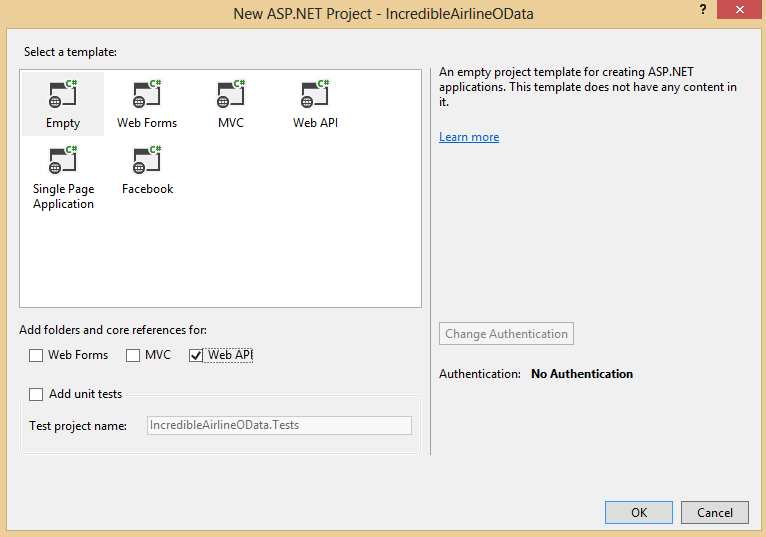766x537 pixels.
Task: Click the 'Authentication:' label
Action: coord(480,374)
